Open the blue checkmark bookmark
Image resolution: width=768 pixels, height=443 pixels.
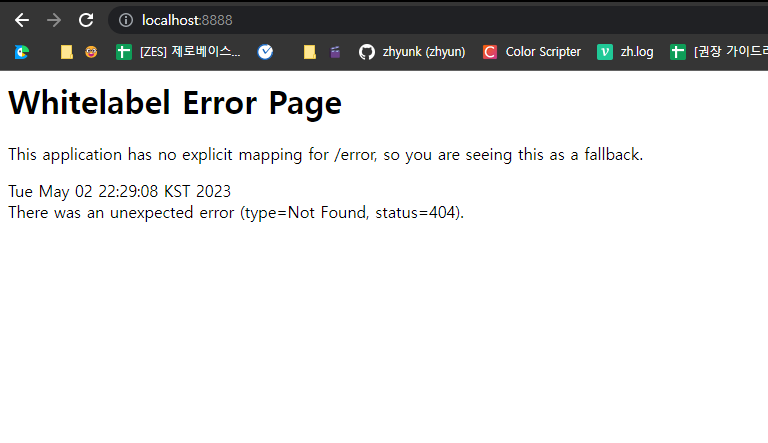(x=265, y=51)
